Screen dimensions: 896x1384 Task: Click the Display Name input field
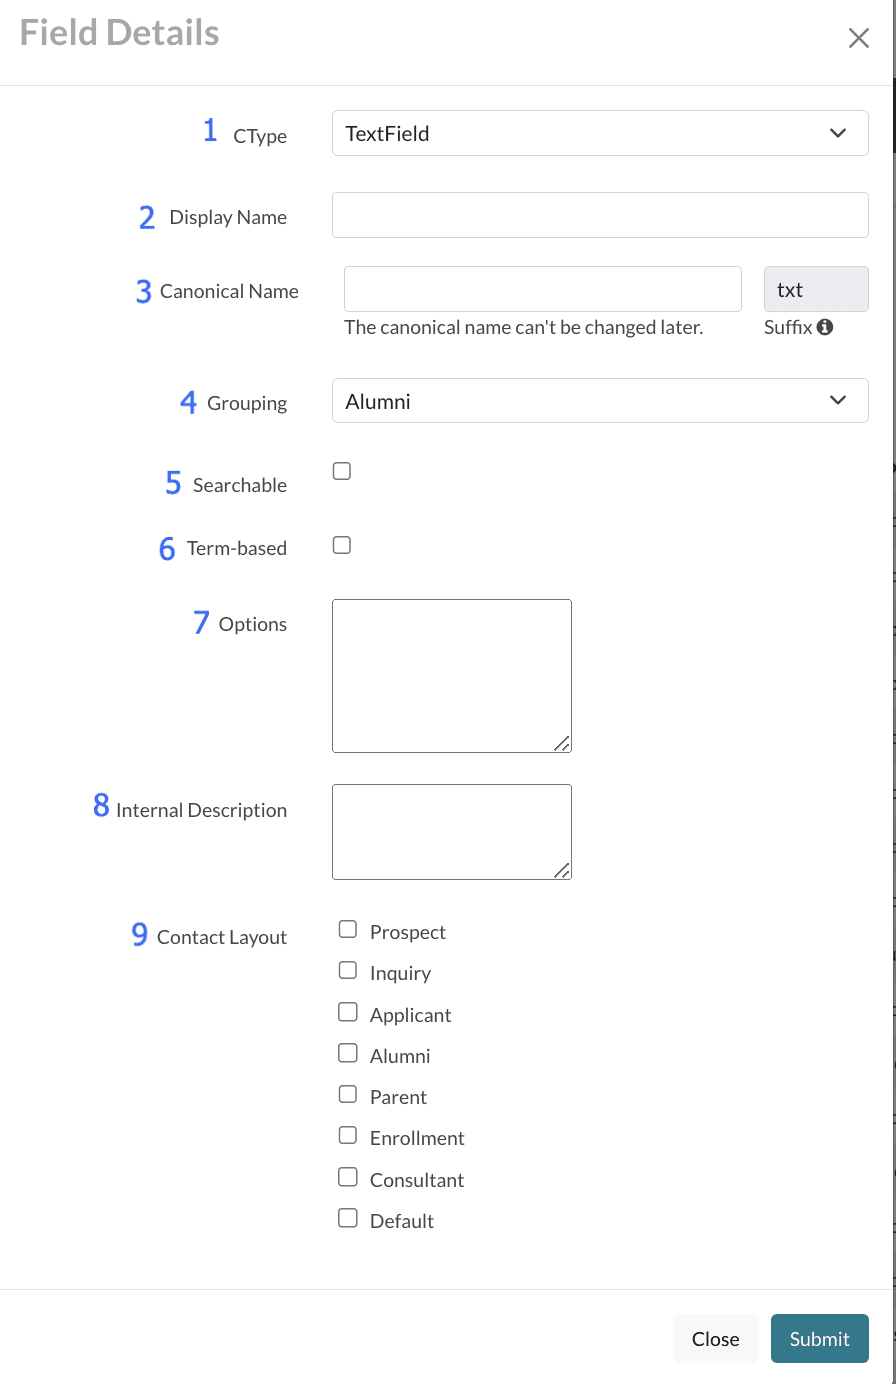click(x=599, y=214)
